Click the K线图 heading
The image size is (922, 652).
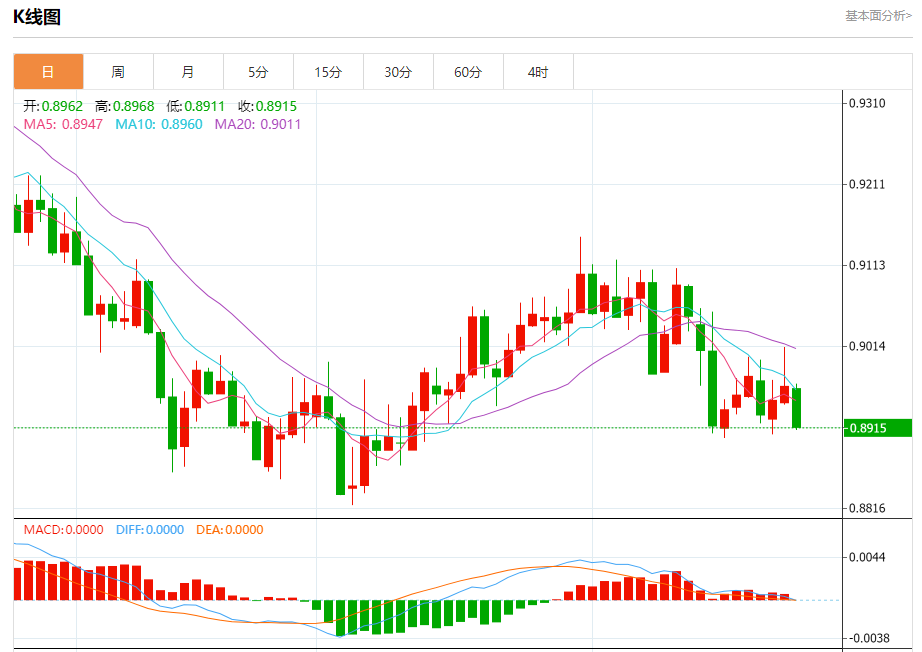pos(37,17)
